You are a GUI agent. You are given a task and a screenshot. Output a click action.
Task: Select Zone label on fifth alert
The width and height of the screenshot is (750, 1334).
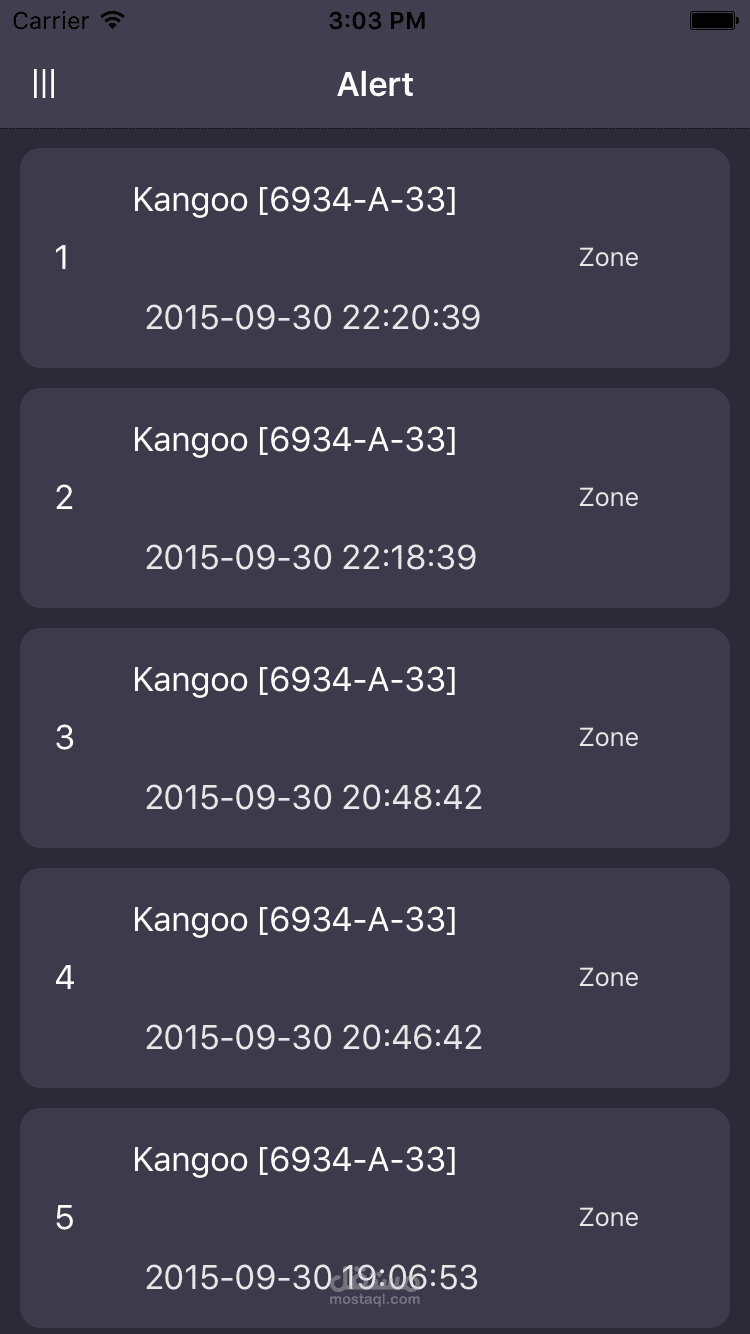pyautogui.click(x=608, y=1218)
